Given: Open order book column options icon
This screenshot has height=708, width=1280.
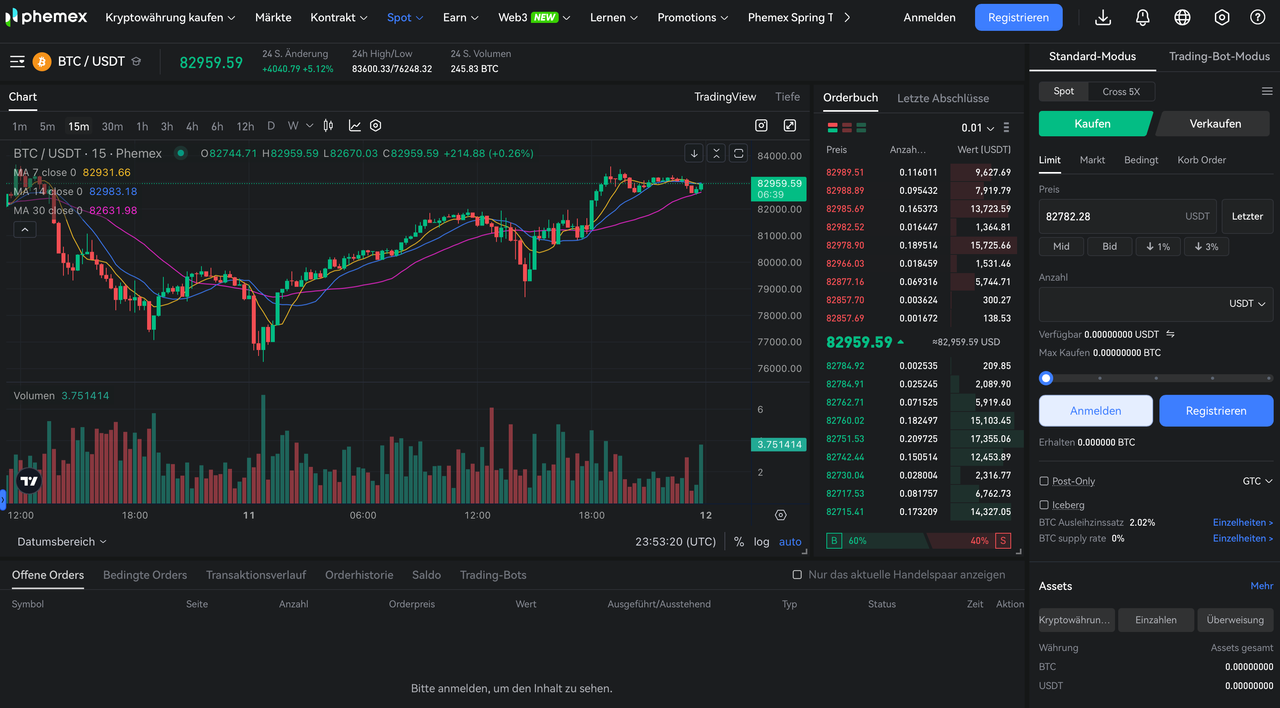Looking at the screenshot, I should pyautogui.click(x=1006, y=128).
